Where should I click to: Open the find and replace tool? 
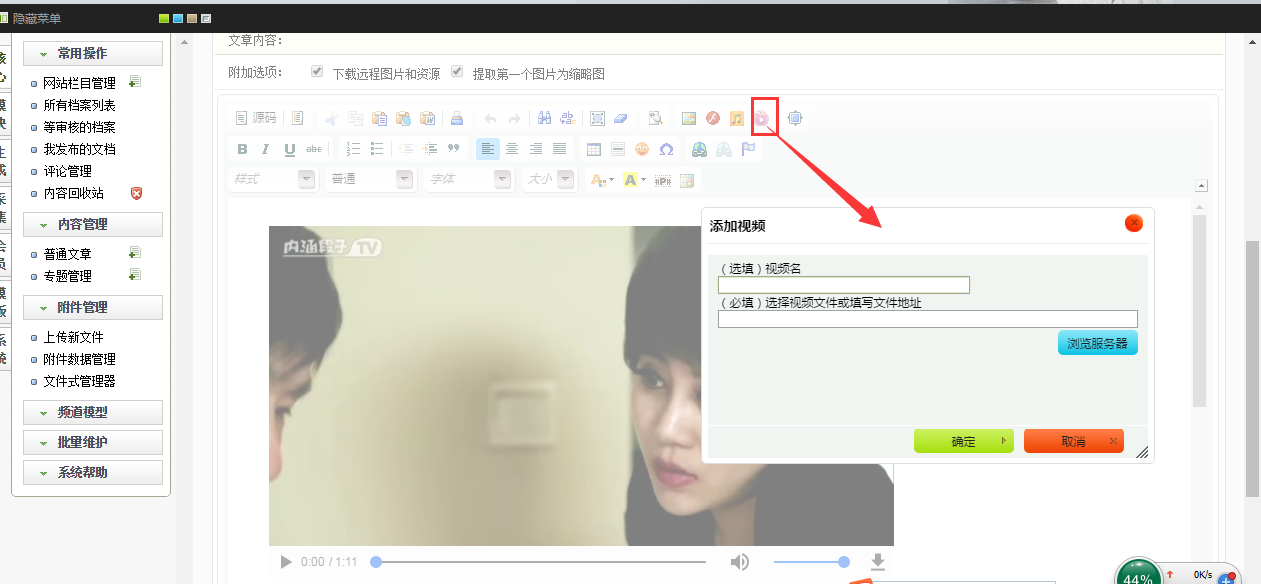click(x=543, y=118)
